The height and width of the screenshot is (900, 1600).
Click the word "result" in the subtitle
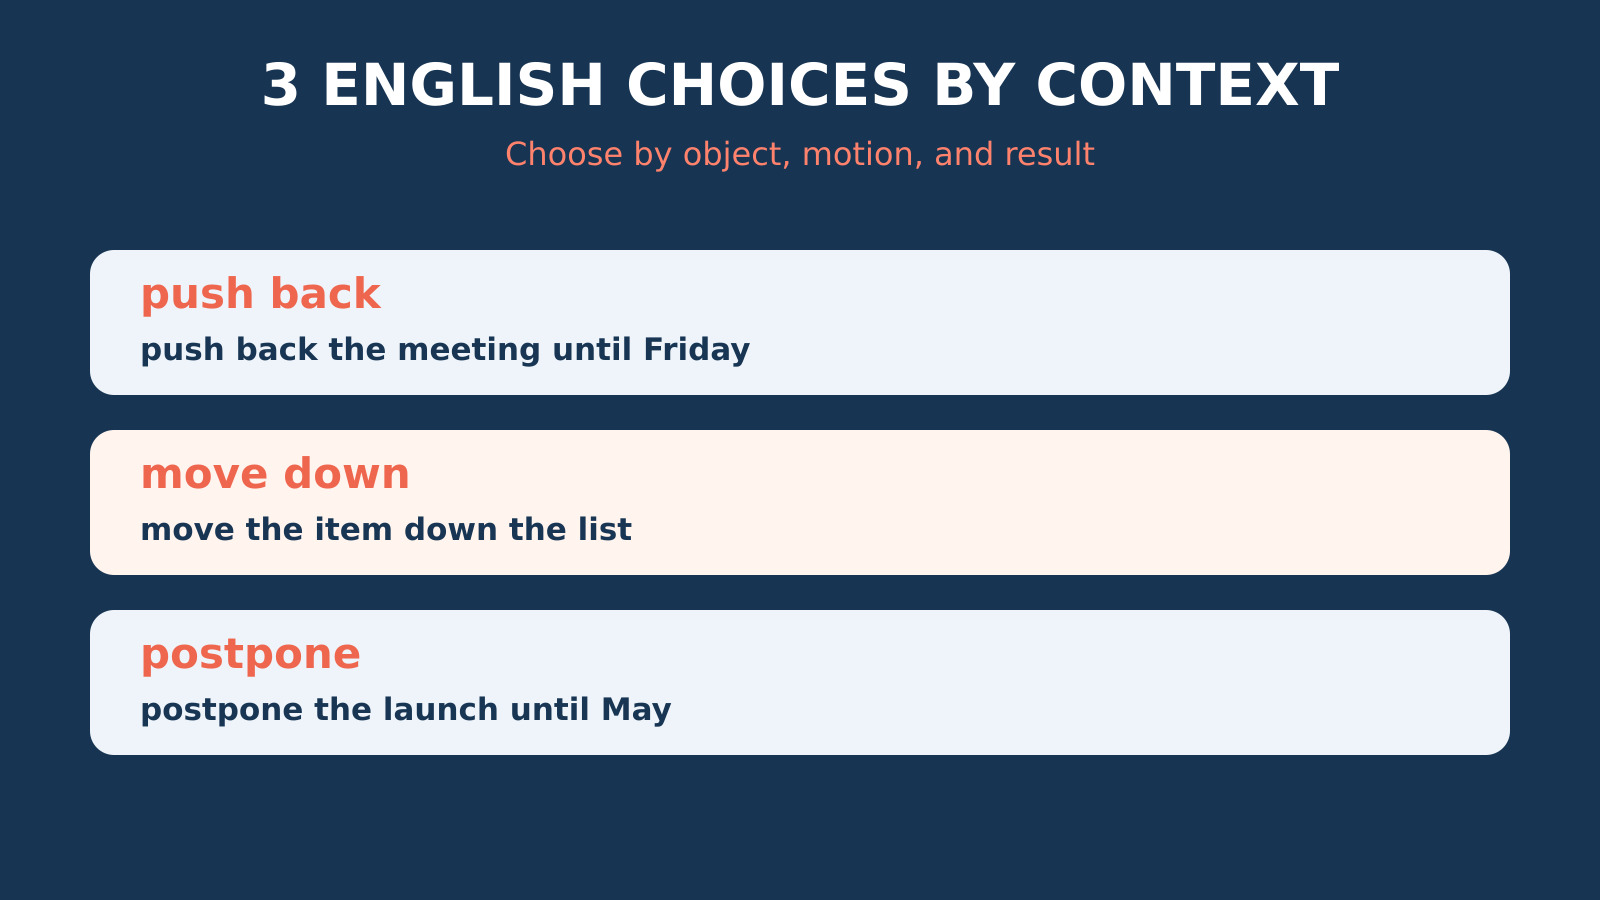point(1049,155)
